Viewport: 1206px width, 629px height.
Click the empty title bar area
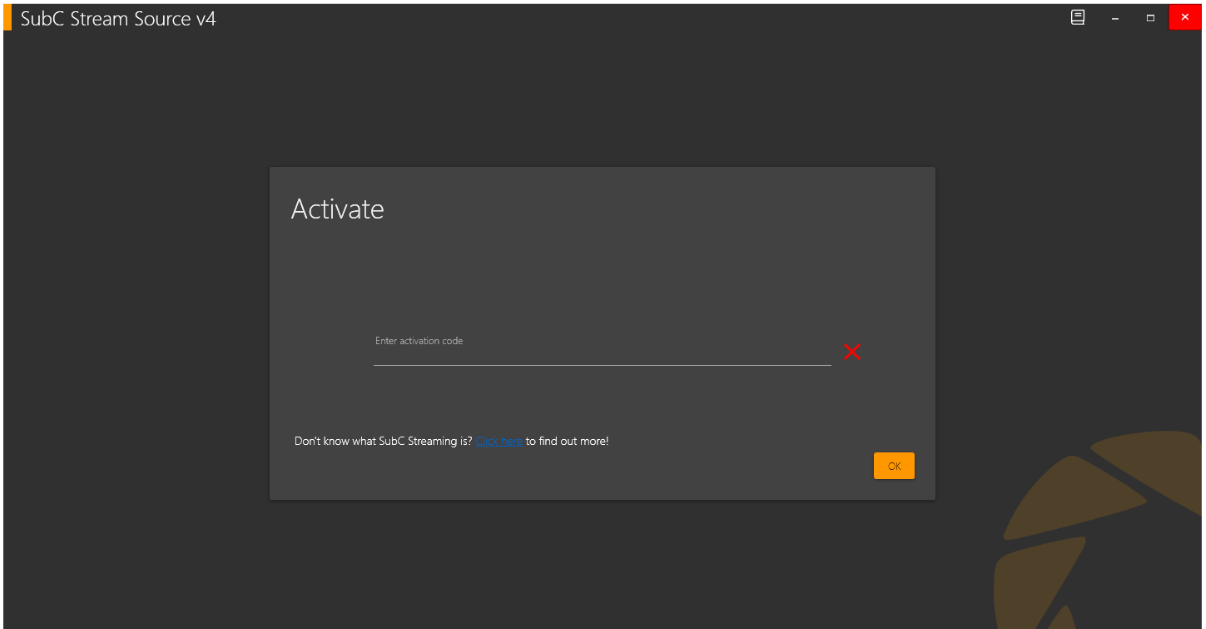[x=640, y=18]
